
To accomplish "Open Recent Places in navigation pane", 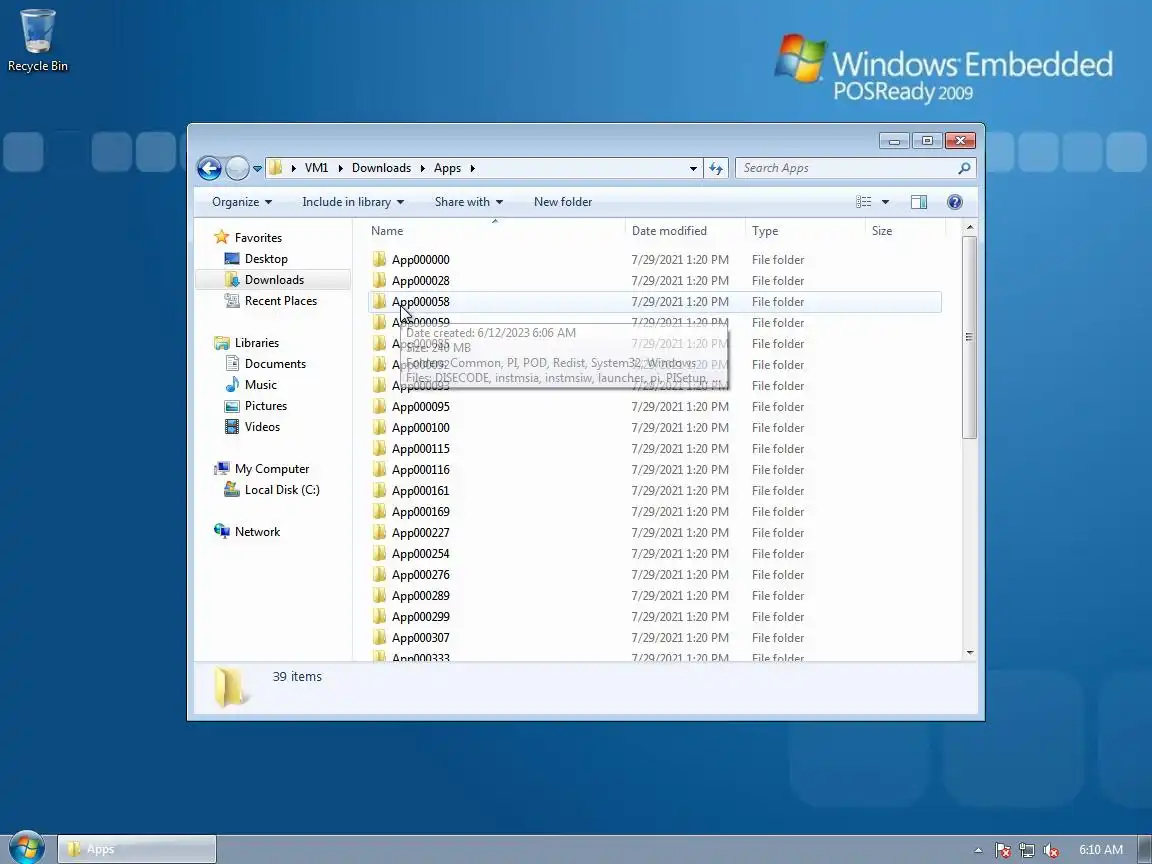I will [281, 300].
